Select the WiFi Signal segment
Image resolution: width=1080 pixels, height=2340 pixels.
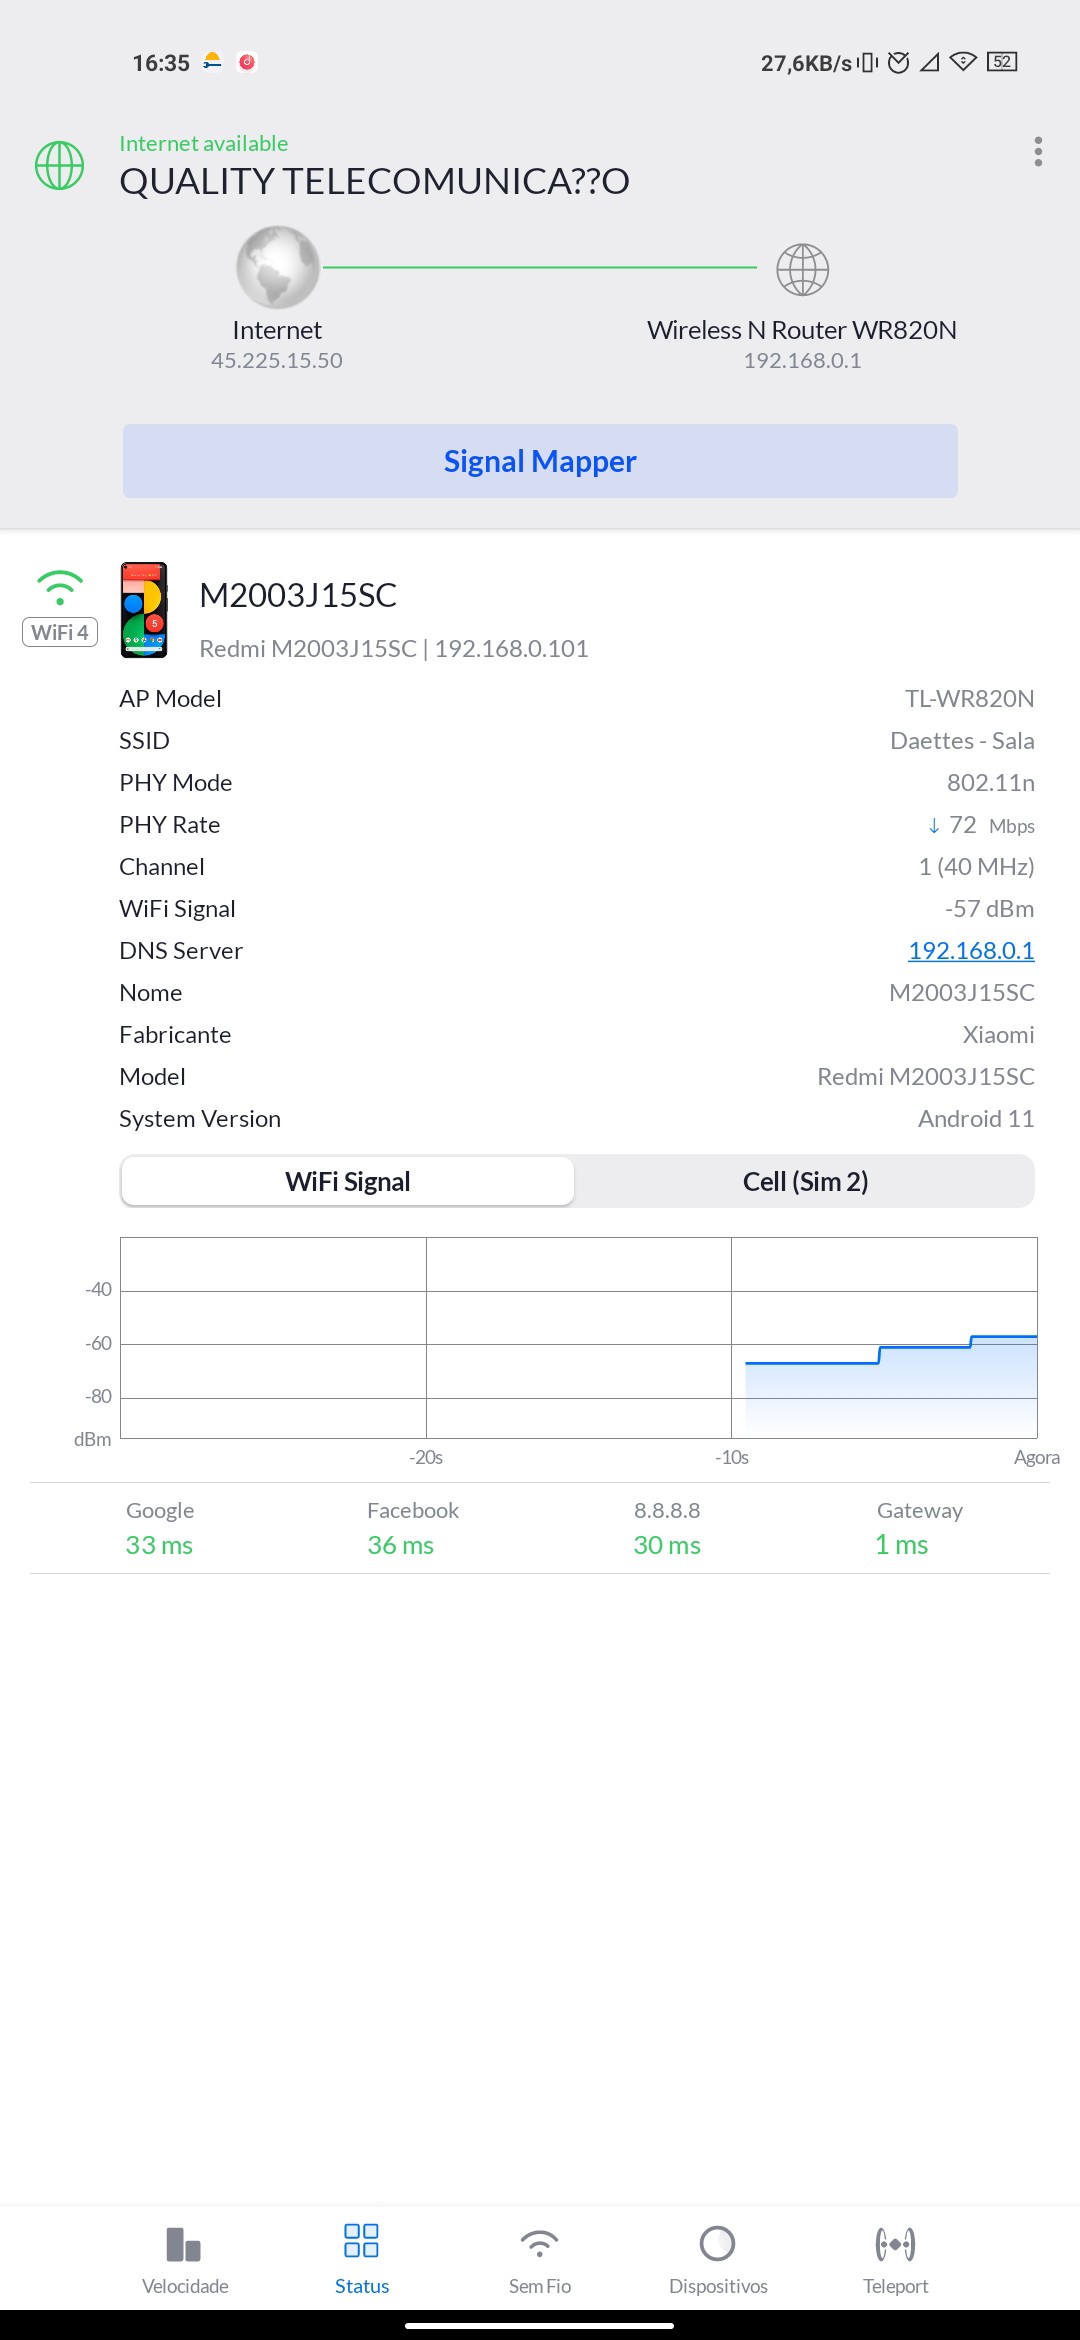tap(347, 1182)
